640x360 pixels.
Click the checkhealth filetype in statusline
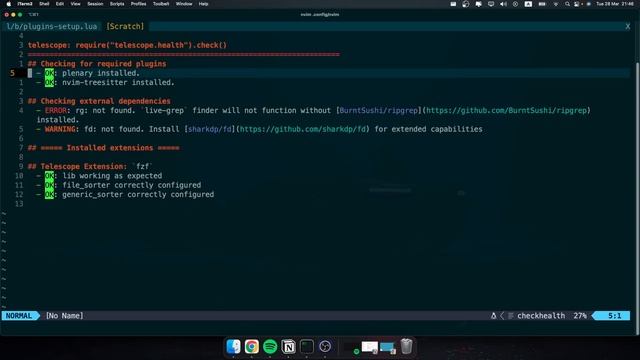click(x=541, y=316)
